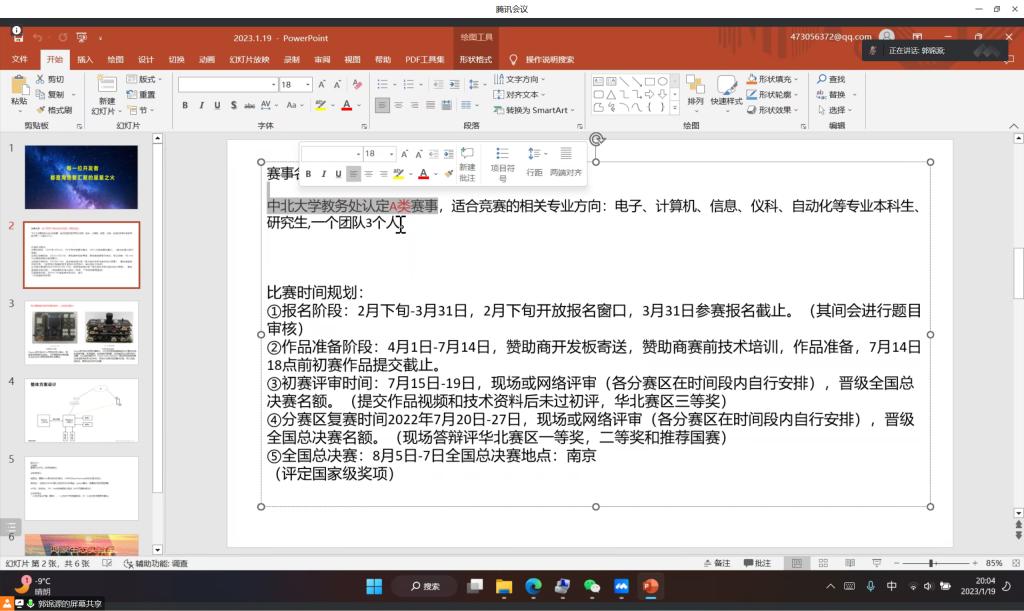
Task: Select slide 3 thumbnail in the slide panel
Action: coord(81,333)
